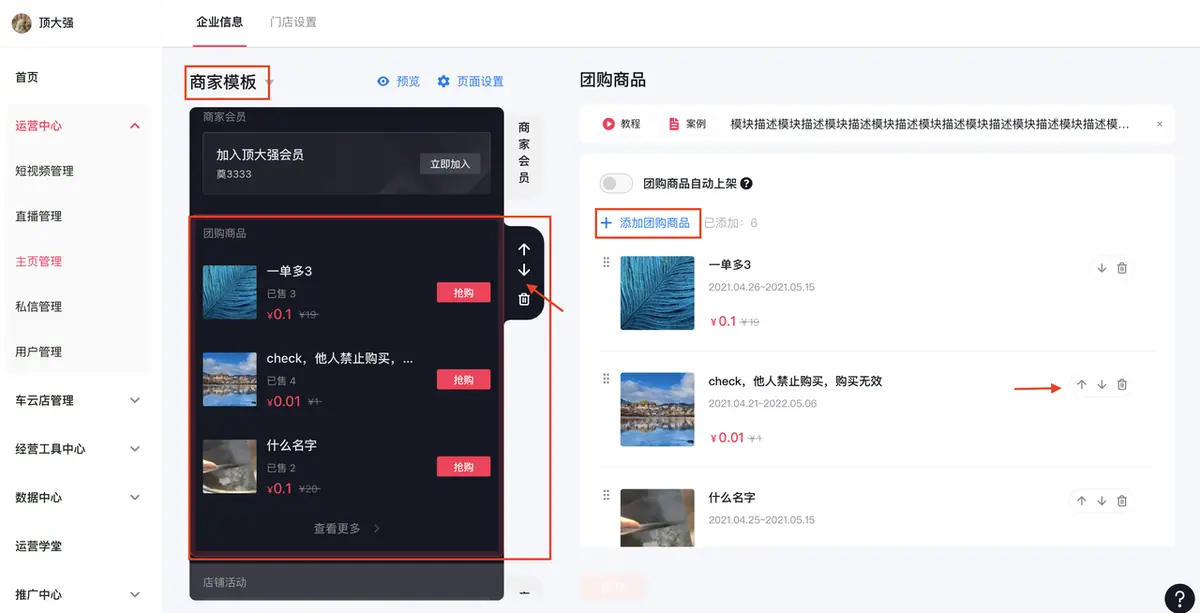This screenshot has width=1200, height=613.
Task: Grab drag handle of 什么名字 row
Action: (606, 495)
